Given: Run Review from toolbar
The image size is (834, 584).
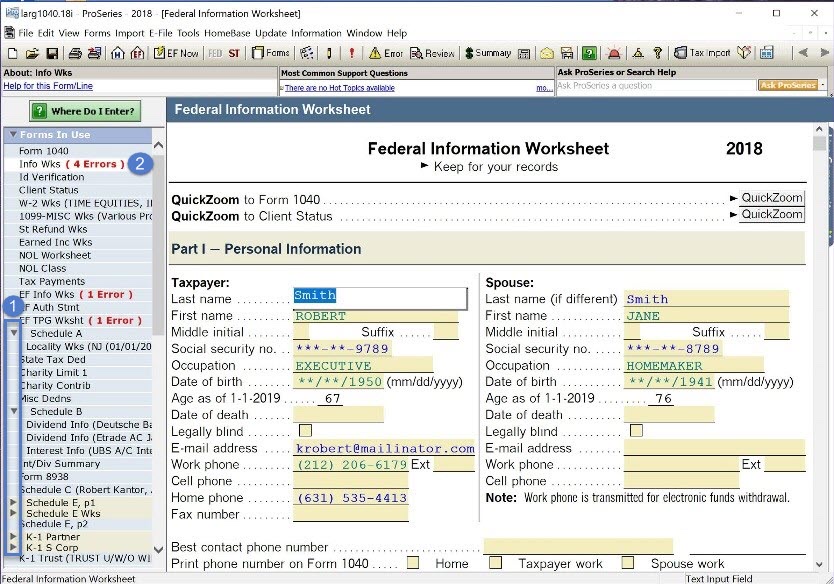Looking at the screenshot, I should [x=432, y=53].
